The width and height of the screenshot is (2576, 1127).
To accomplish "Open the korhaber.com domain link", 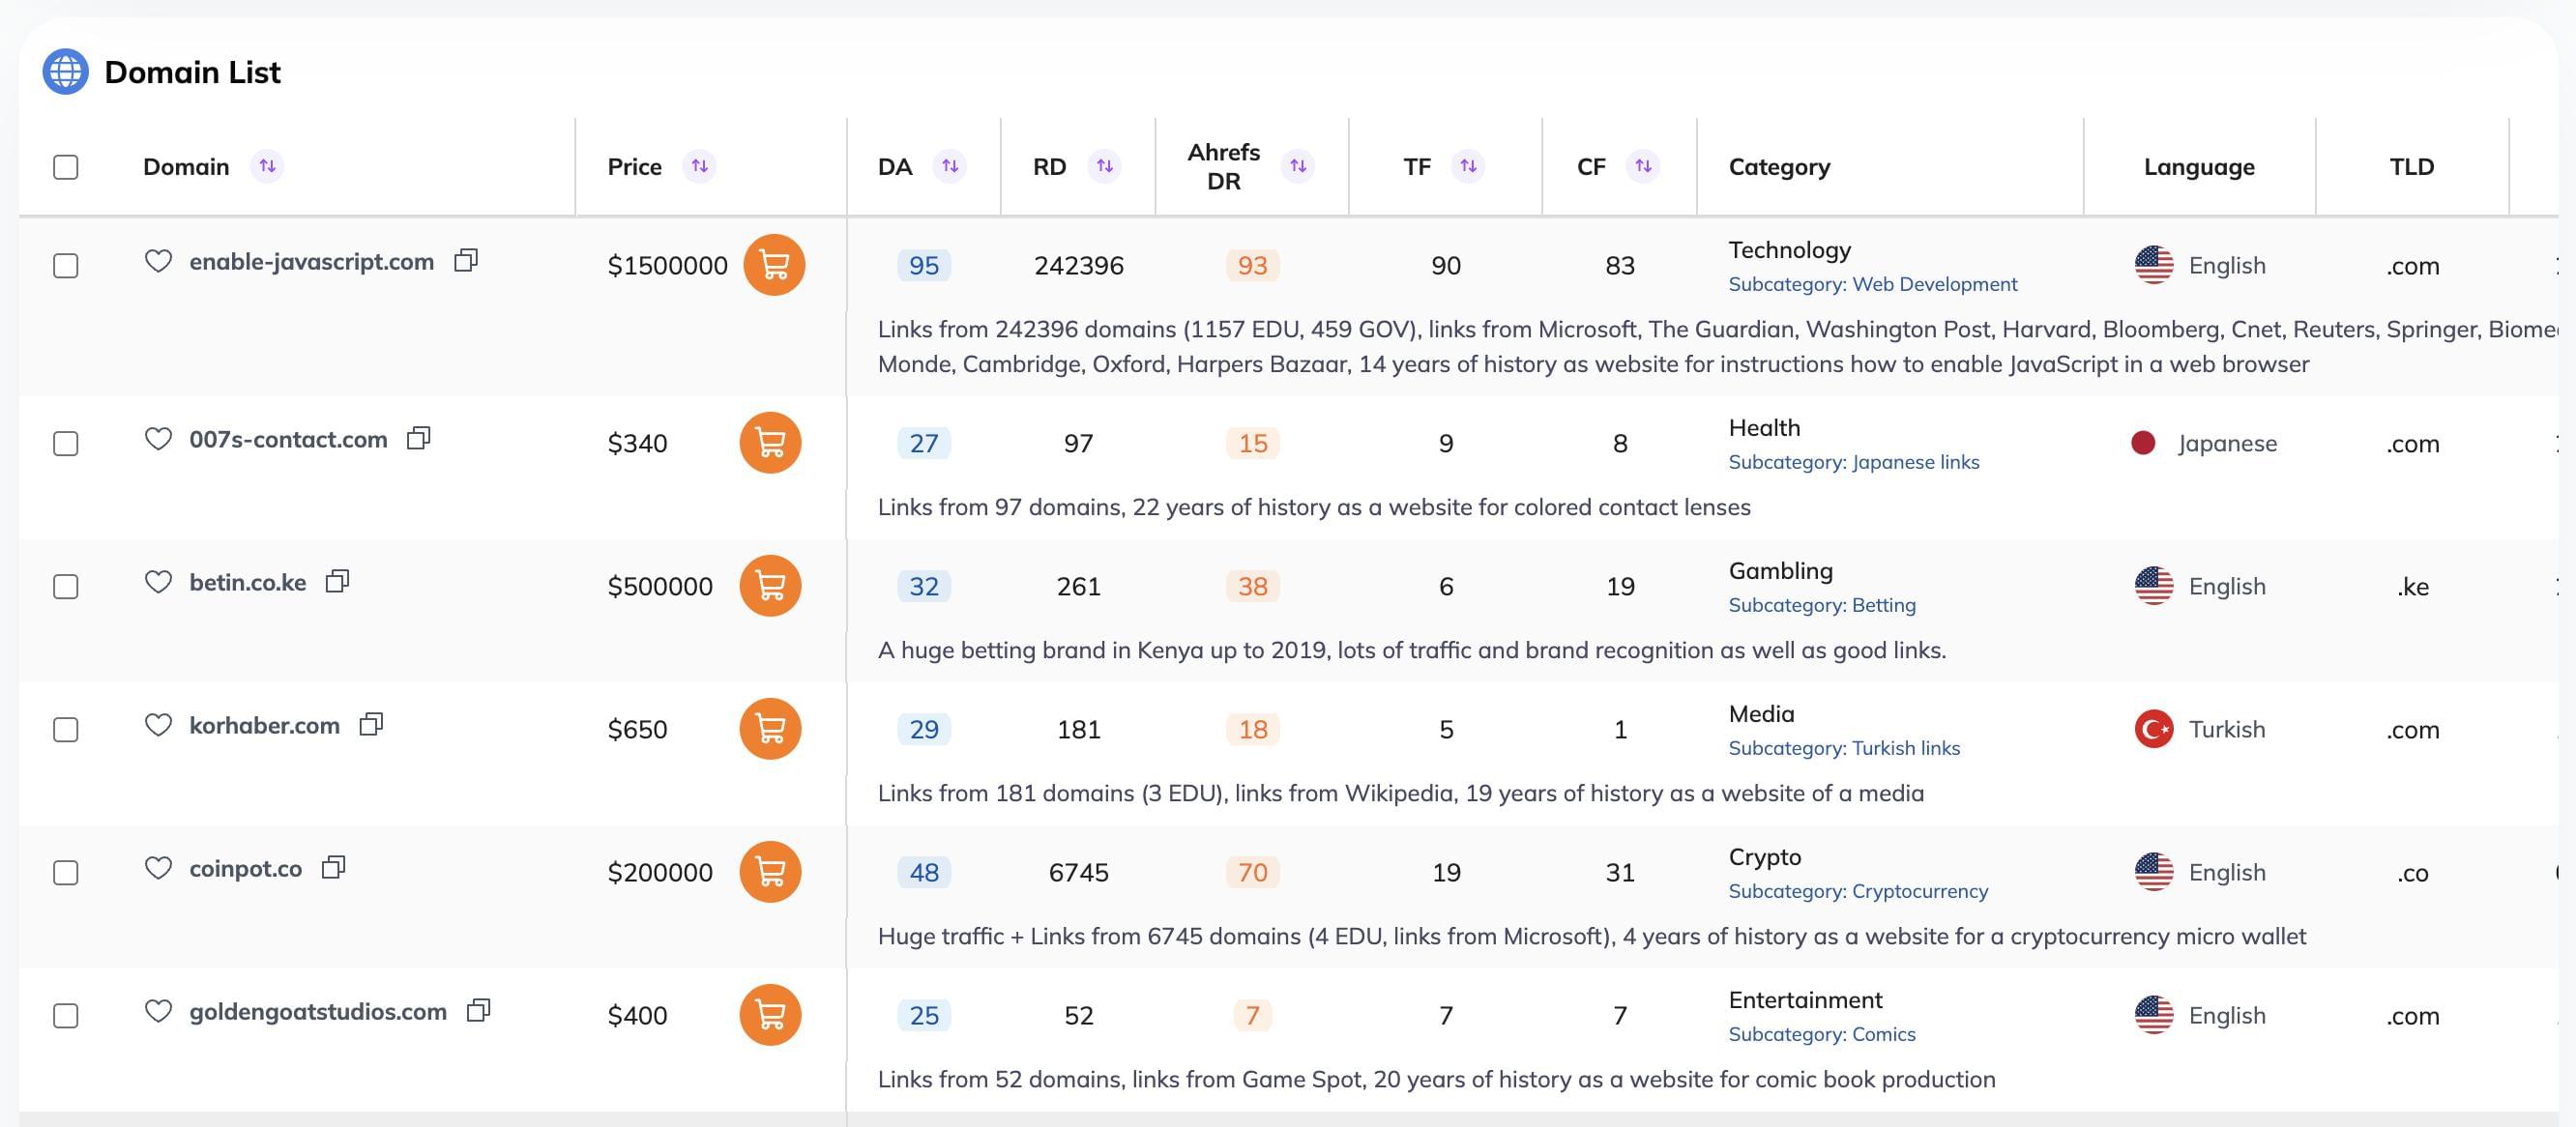I will click(265, 725).
